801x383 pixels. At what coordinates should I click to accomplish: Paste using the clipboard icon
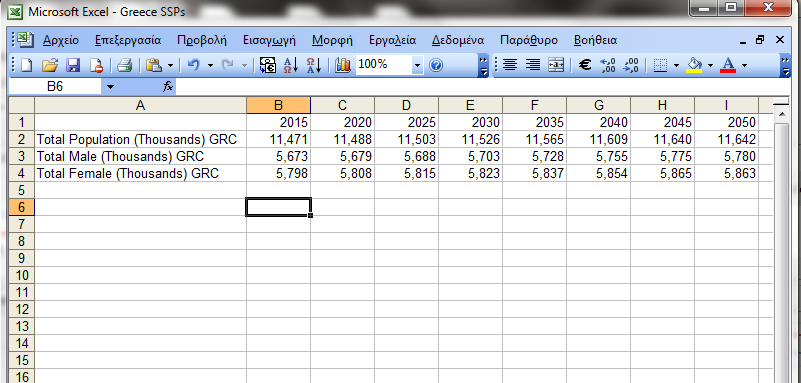click(x=154, y=65)
